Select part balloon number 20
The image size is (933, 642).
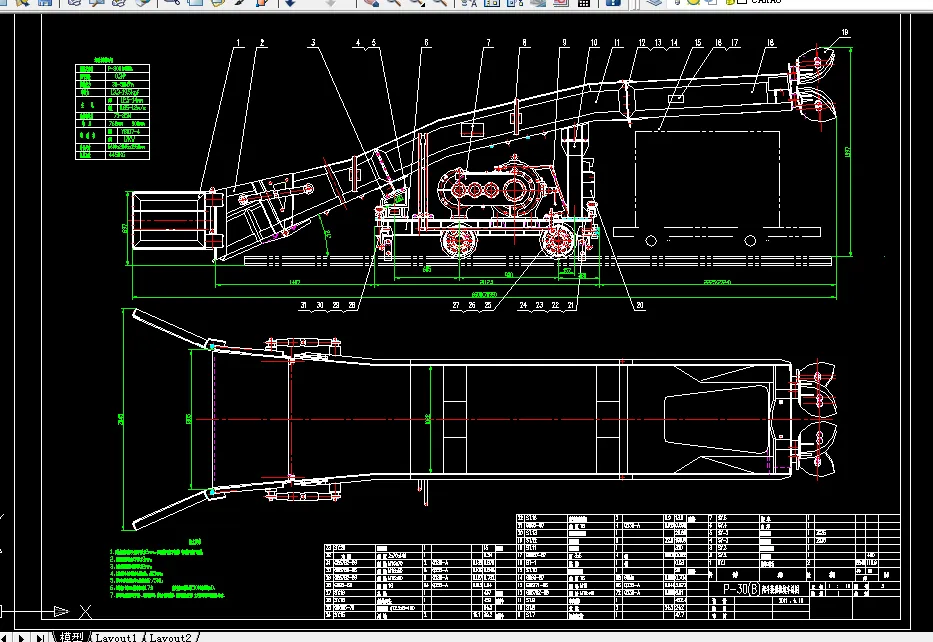[640, 305]
